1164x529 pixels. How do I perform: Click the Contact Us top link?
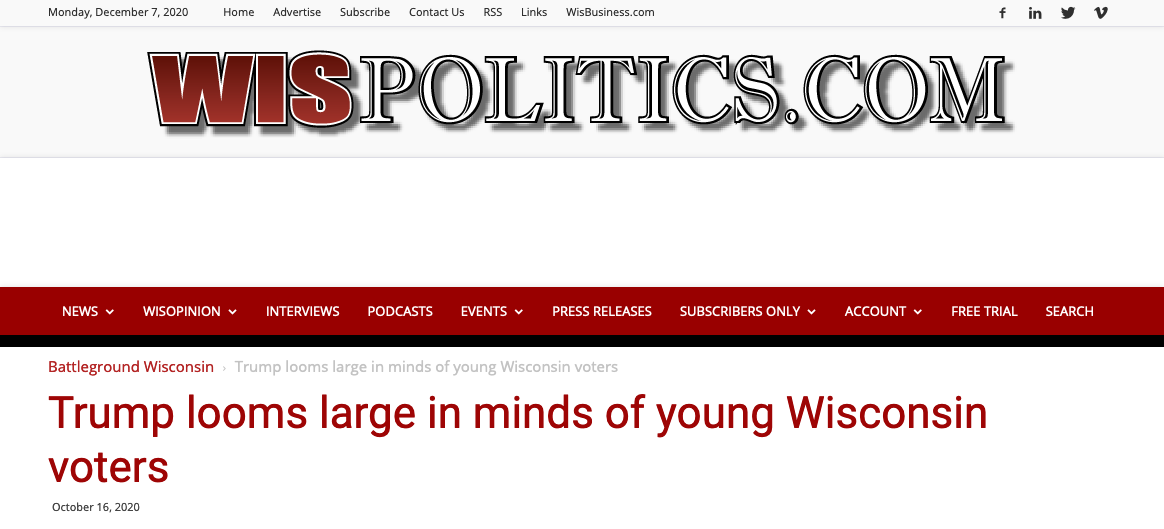pos(436,12)
